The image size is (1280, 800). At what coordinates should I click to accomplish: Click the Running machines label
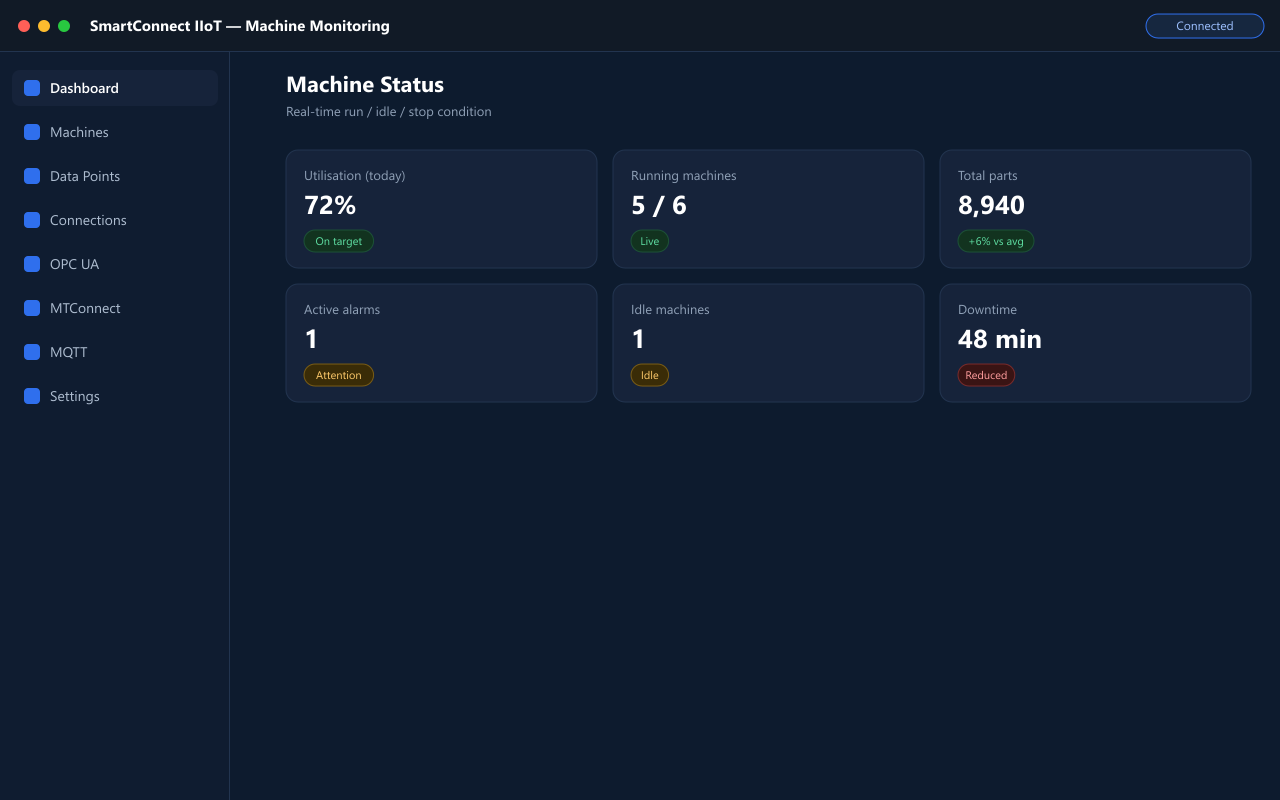click(684, 176)
